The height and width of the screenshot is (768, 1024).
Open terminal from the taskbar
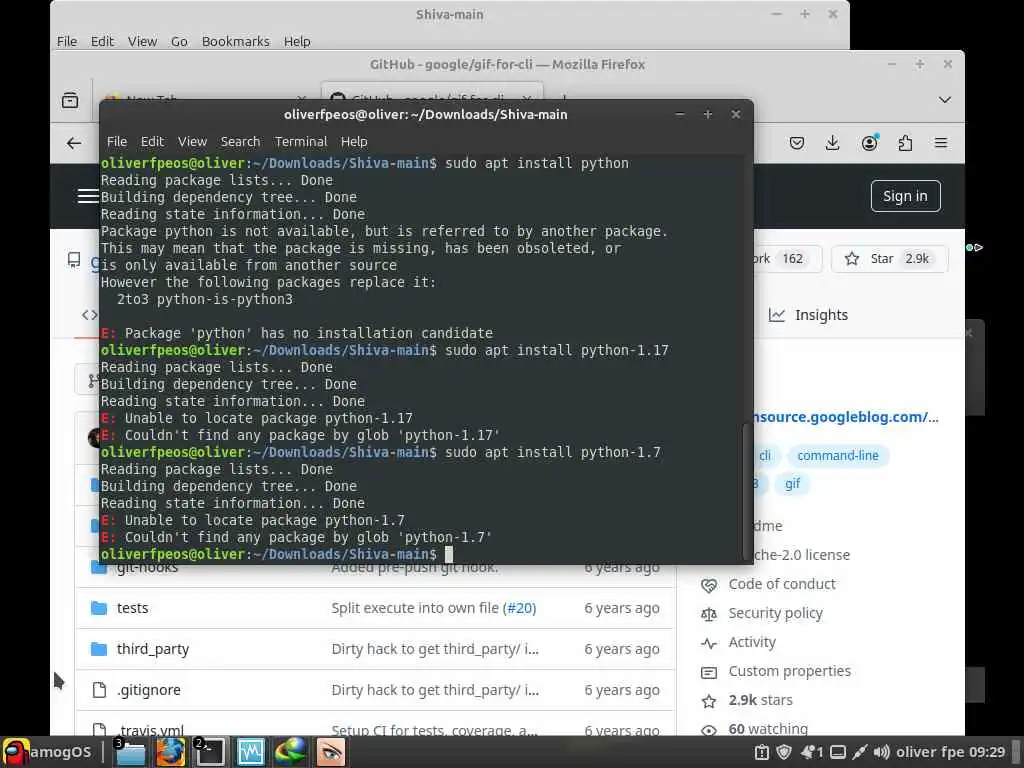(210, 752)
